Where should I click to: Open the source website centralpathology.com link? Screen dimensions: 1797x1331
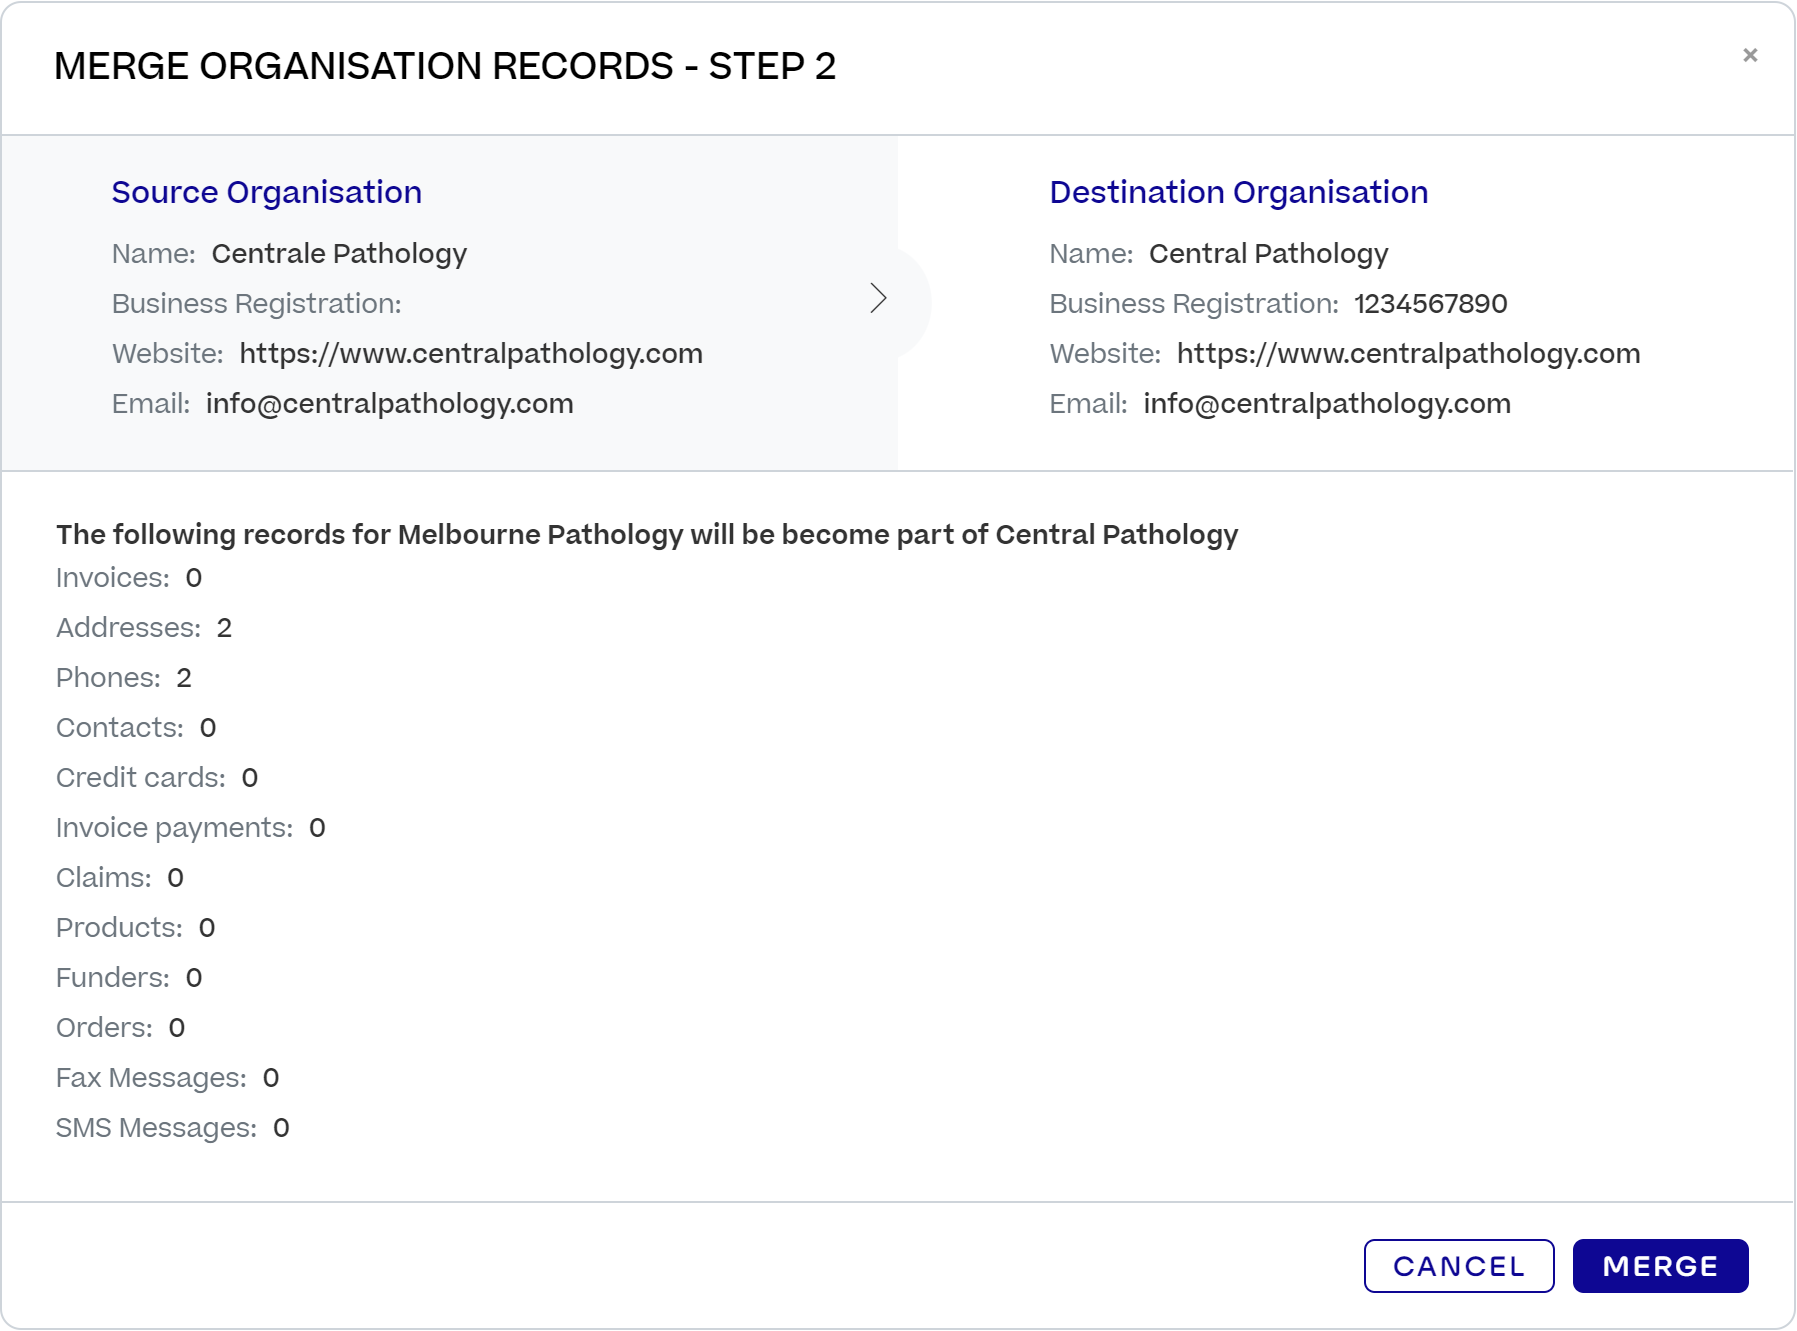coord(470,353)
